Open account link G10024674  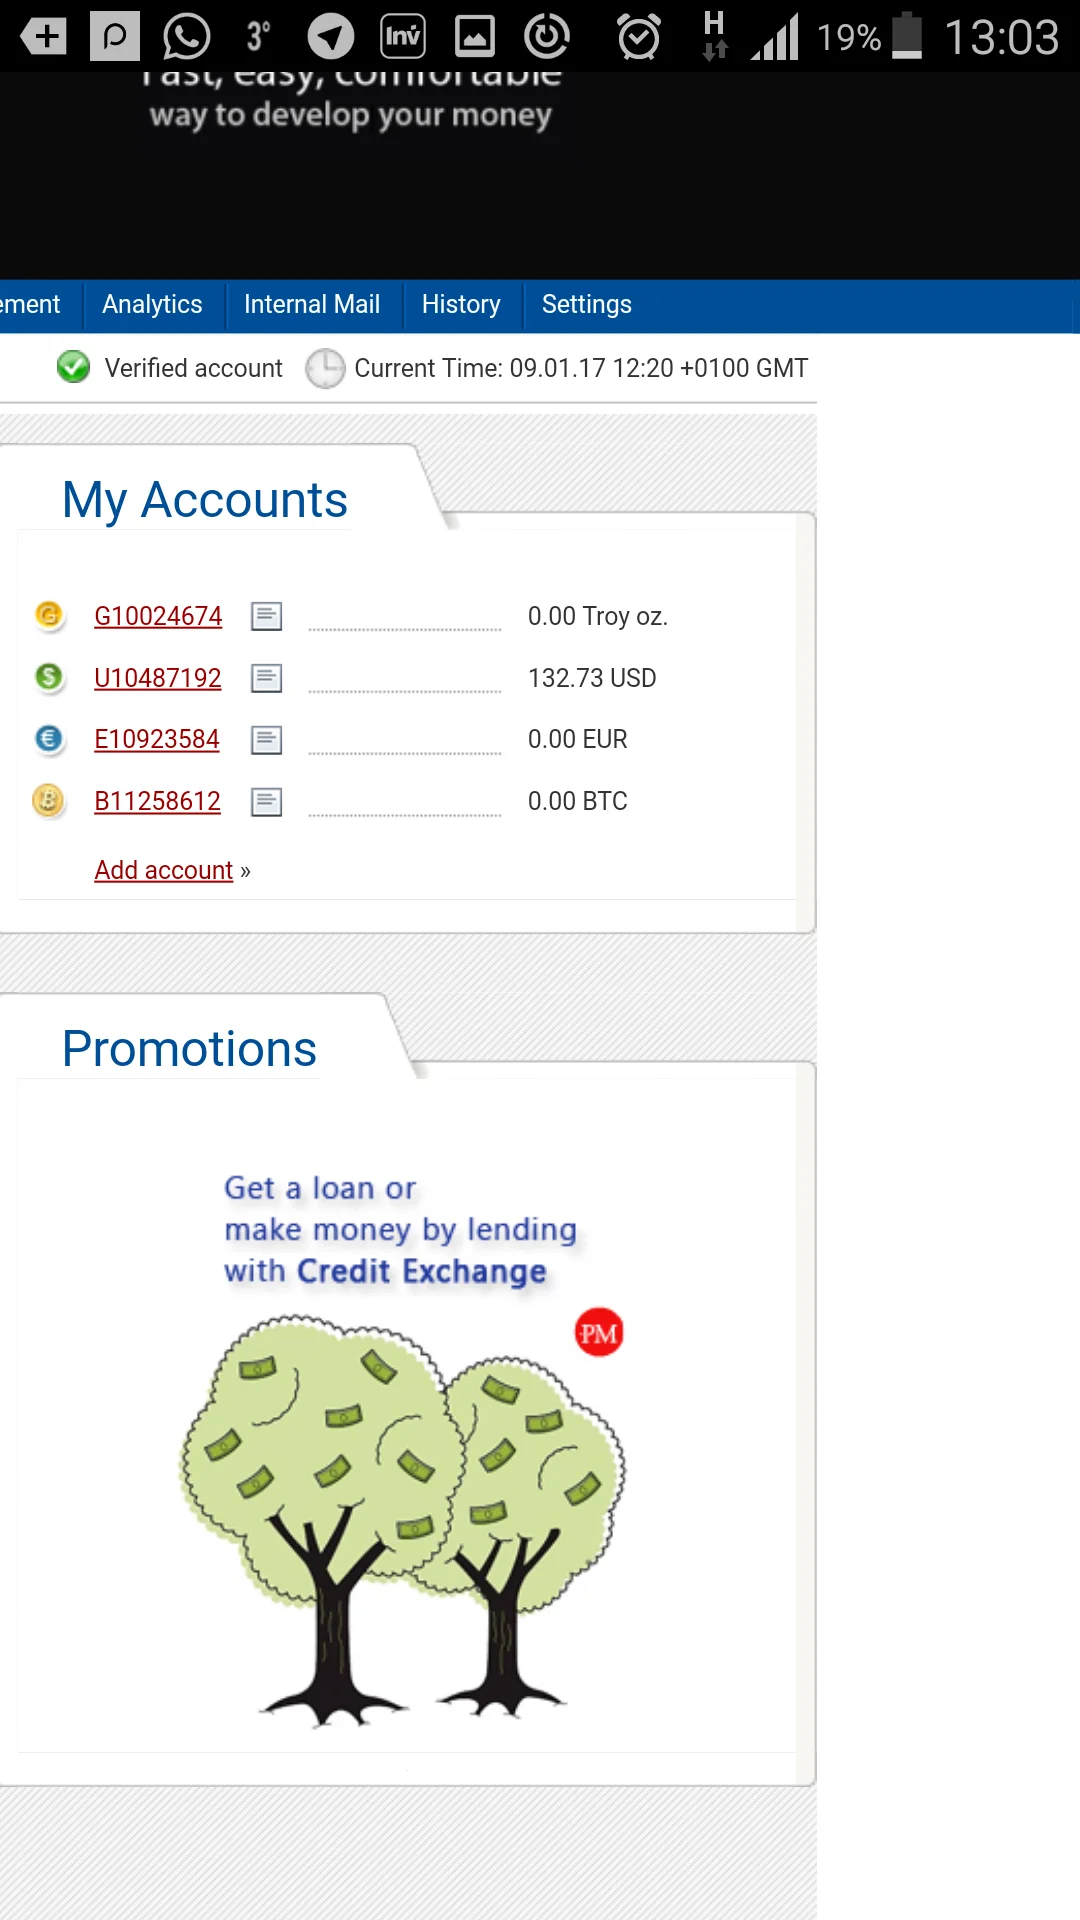click(158, 616)
